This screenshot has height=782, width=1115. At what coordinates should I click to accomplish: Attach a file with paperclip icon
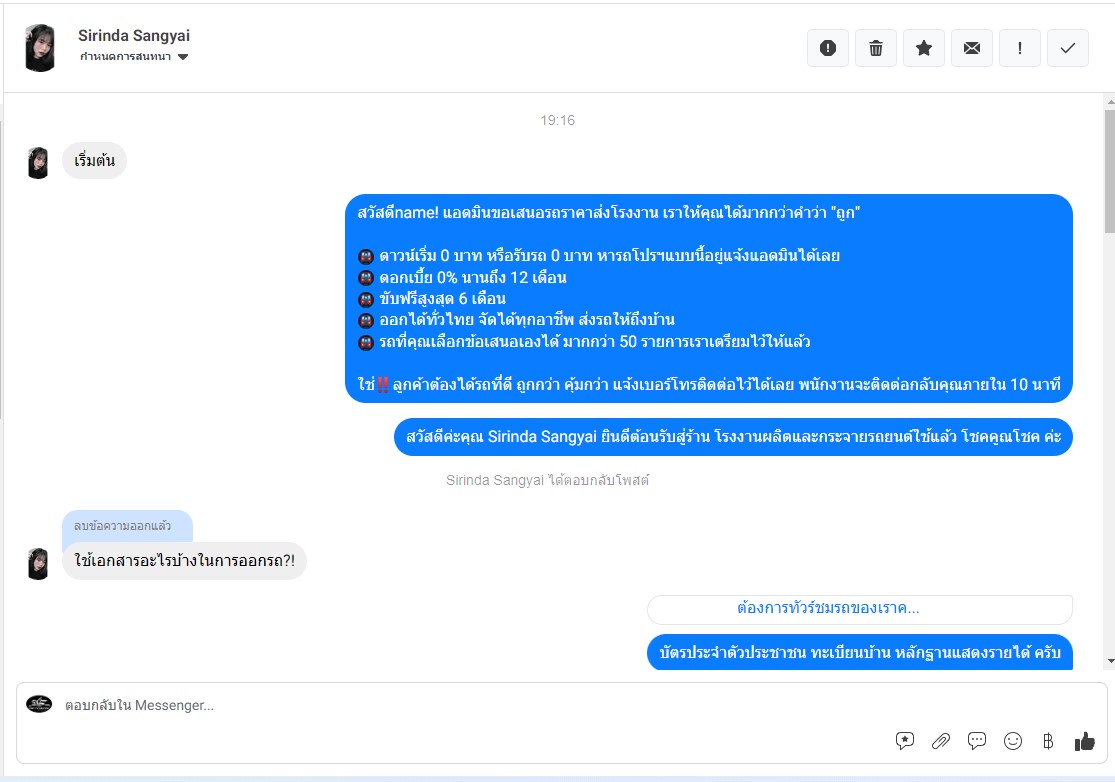[941, 741]
